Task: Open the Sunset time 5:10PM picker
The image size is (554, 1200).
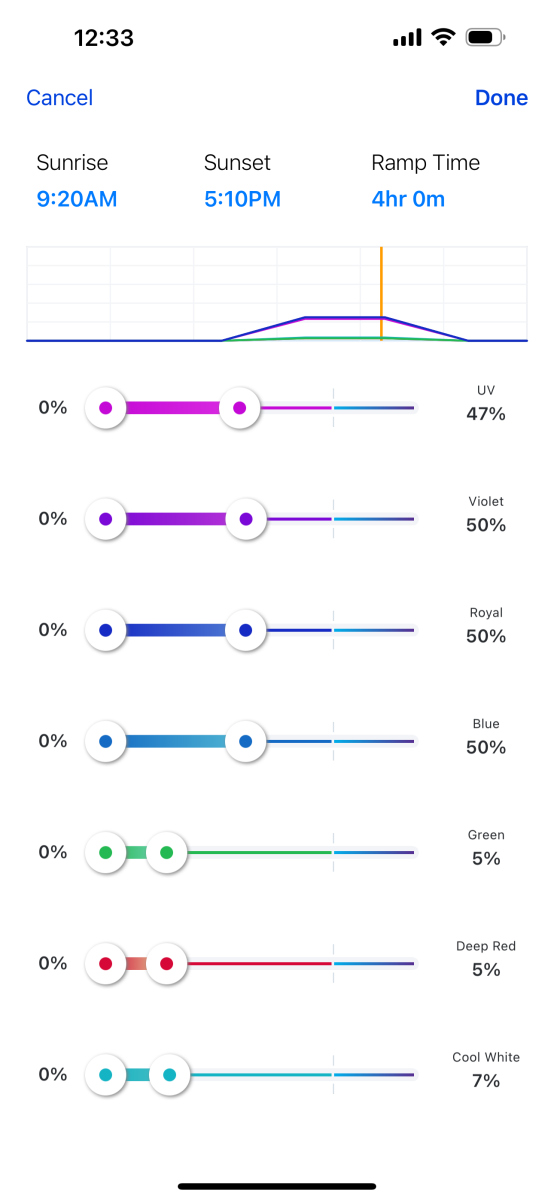Action: coord(242,199)
